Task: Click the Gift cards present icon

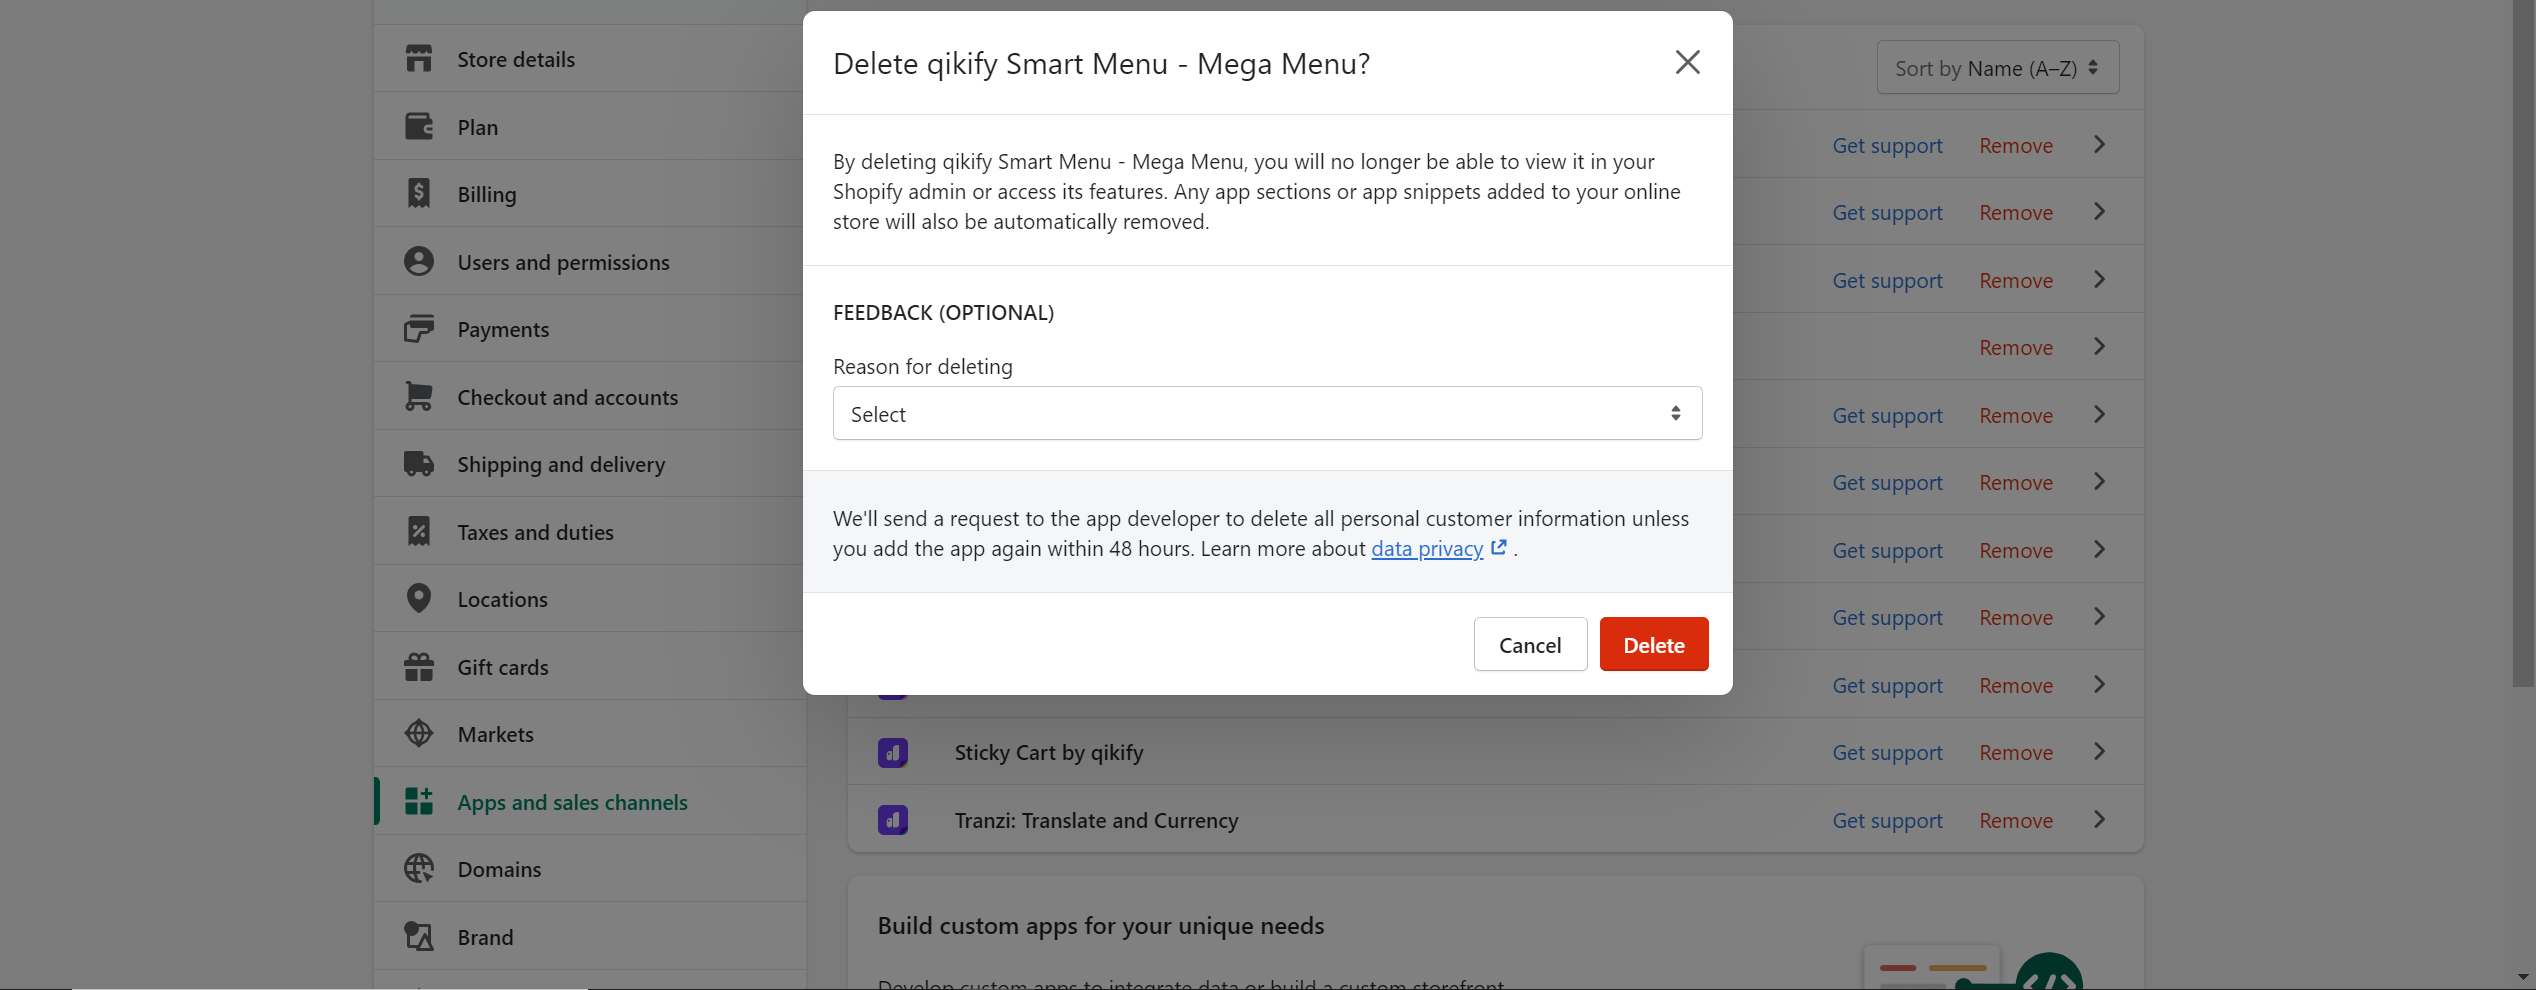Action: pyautogui.click(x=419, y=667)
